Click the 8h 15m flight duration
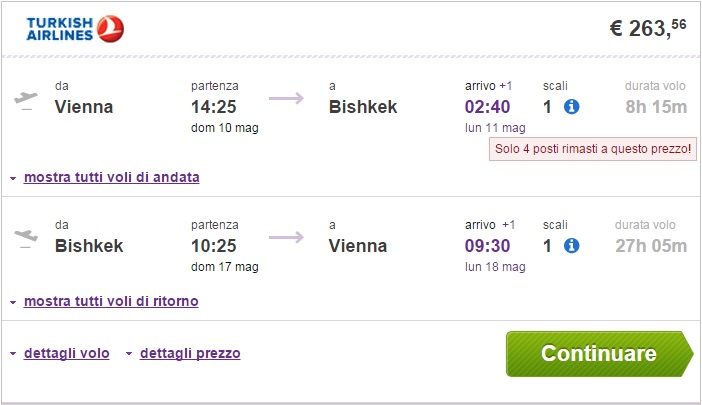This screenshot has width=702, height=405. click(656, 106)
